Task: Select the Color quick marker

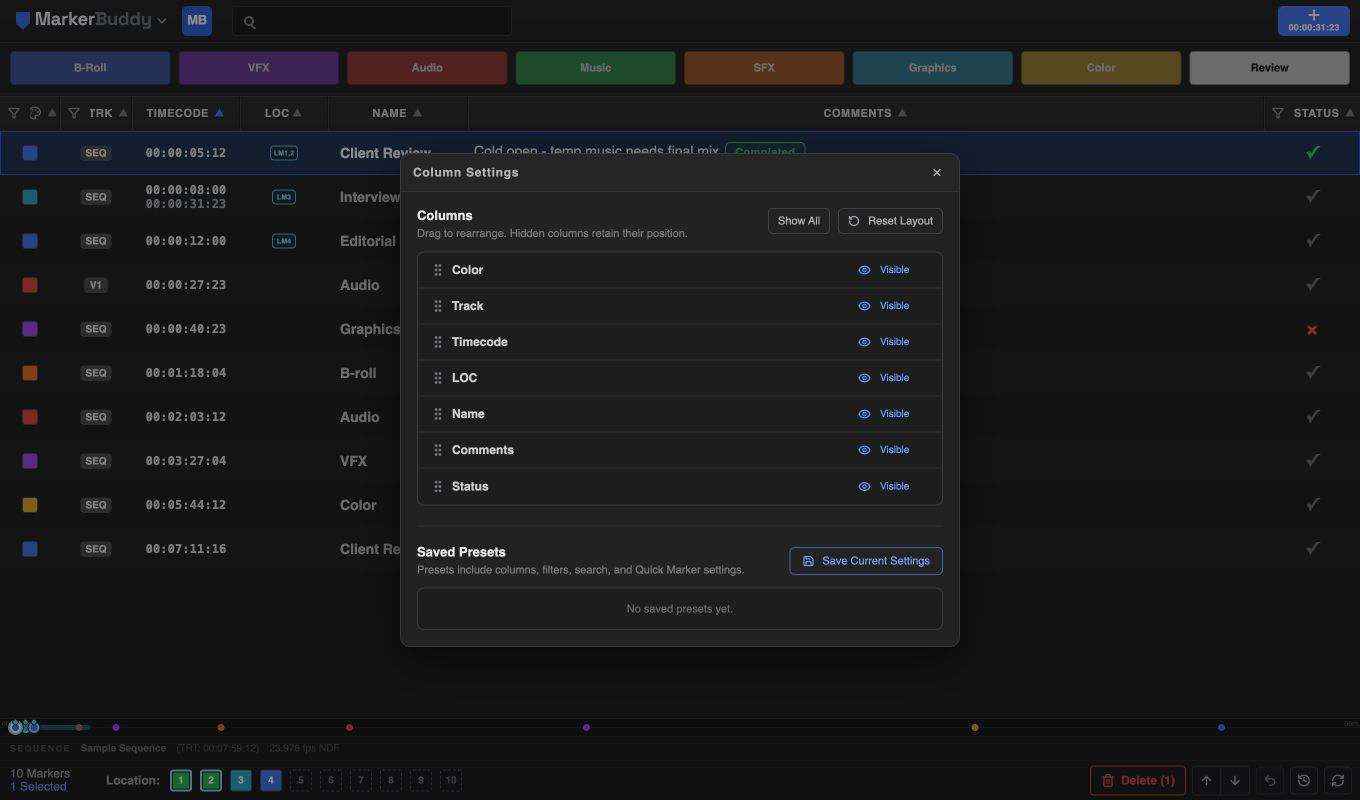Action: point(1101,68)
